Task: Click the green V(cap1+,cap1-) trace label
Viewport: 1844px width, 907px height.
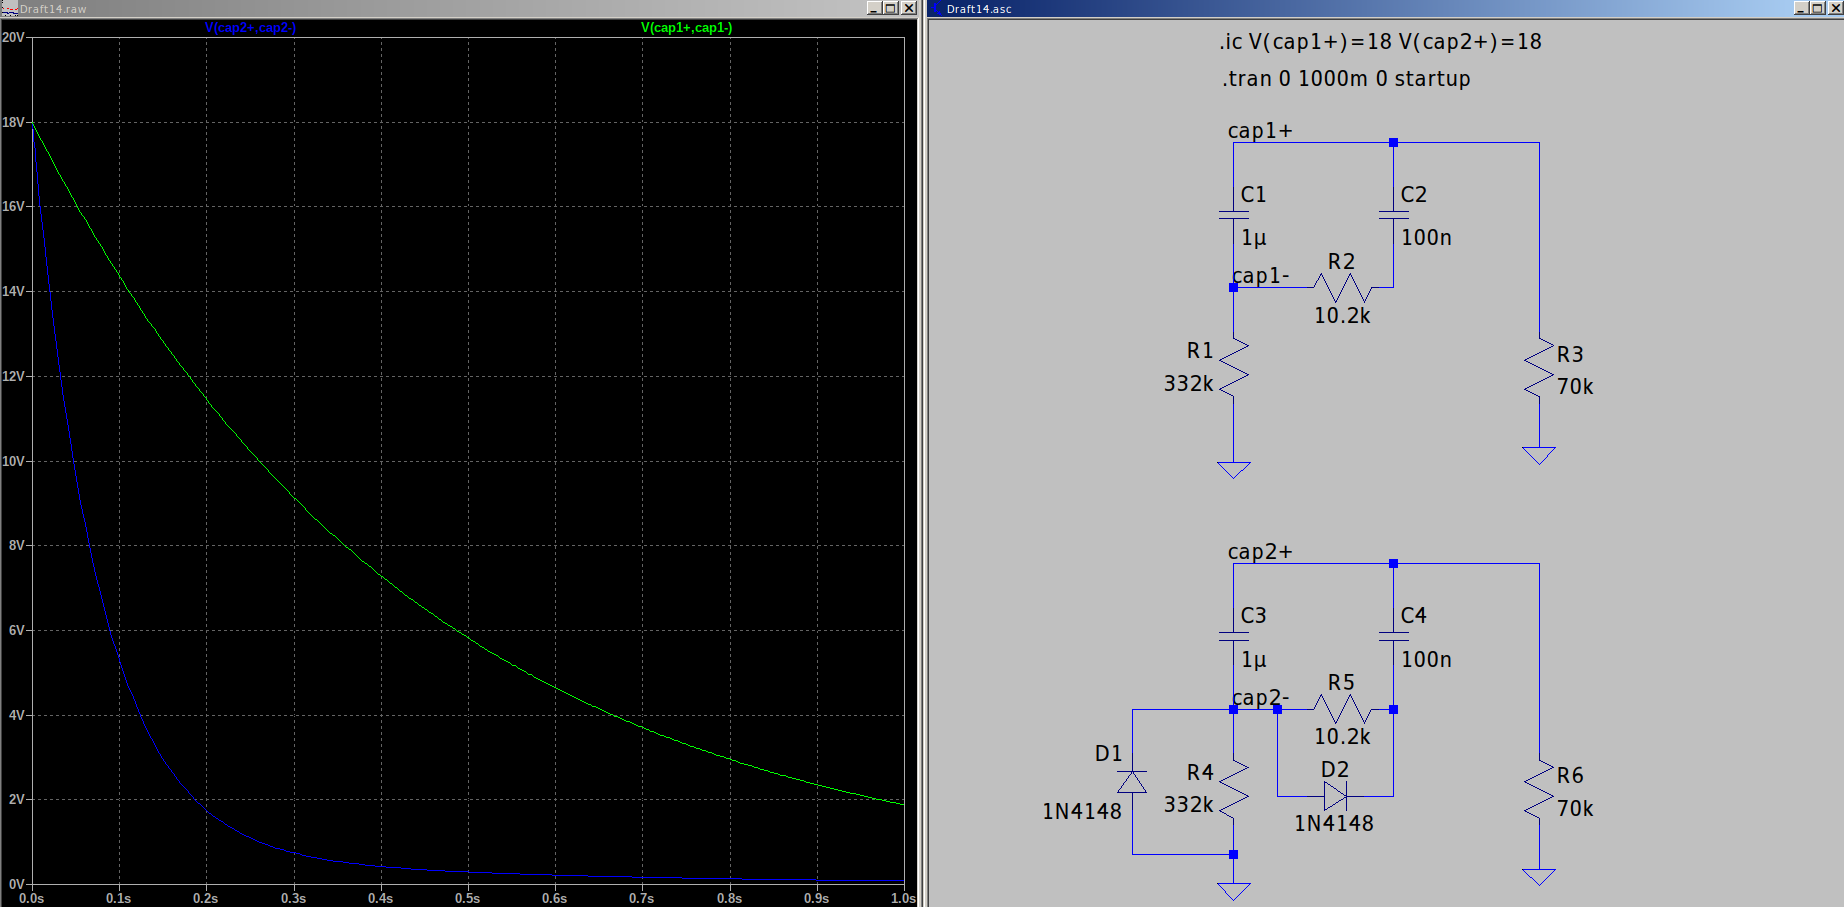Action: 686,28
